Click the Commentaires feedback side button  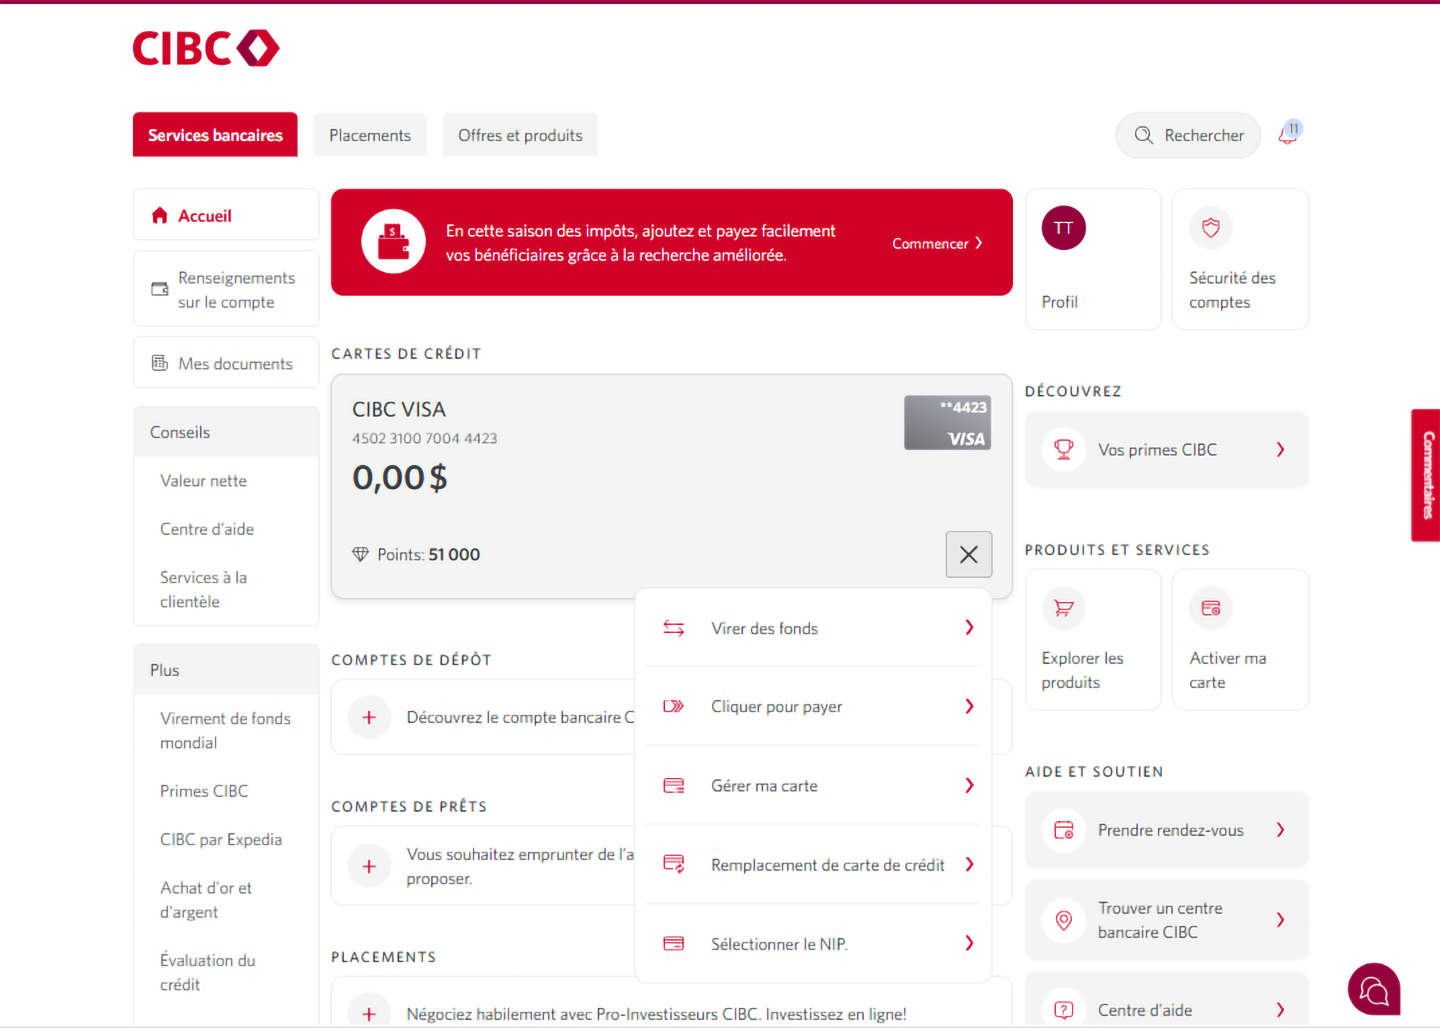click(x=1426, y=475)
